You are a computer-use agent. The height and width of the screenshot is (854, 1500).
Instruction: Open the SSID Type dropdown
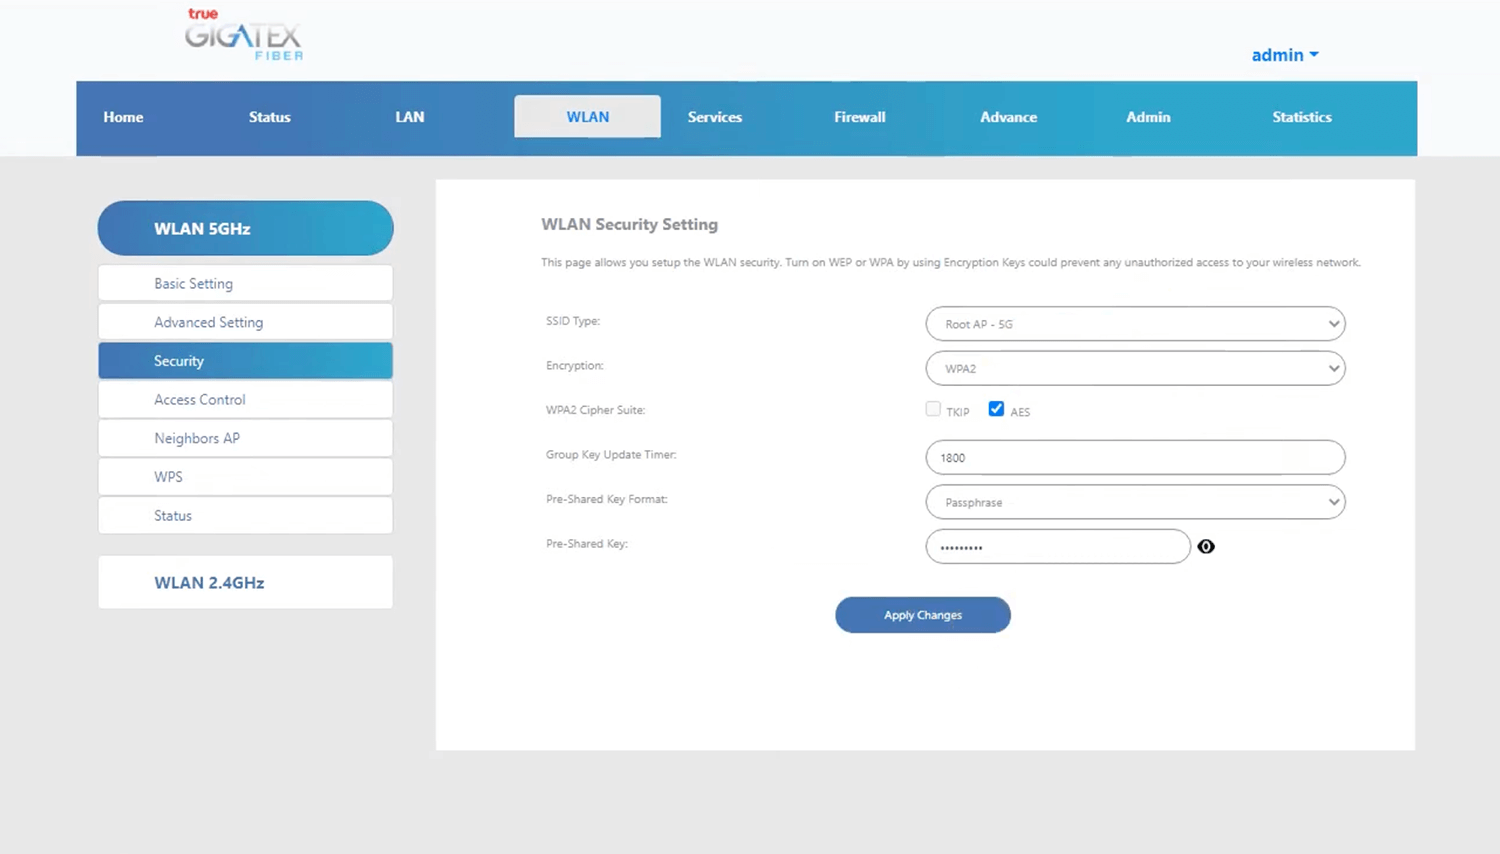[1135, 324]
